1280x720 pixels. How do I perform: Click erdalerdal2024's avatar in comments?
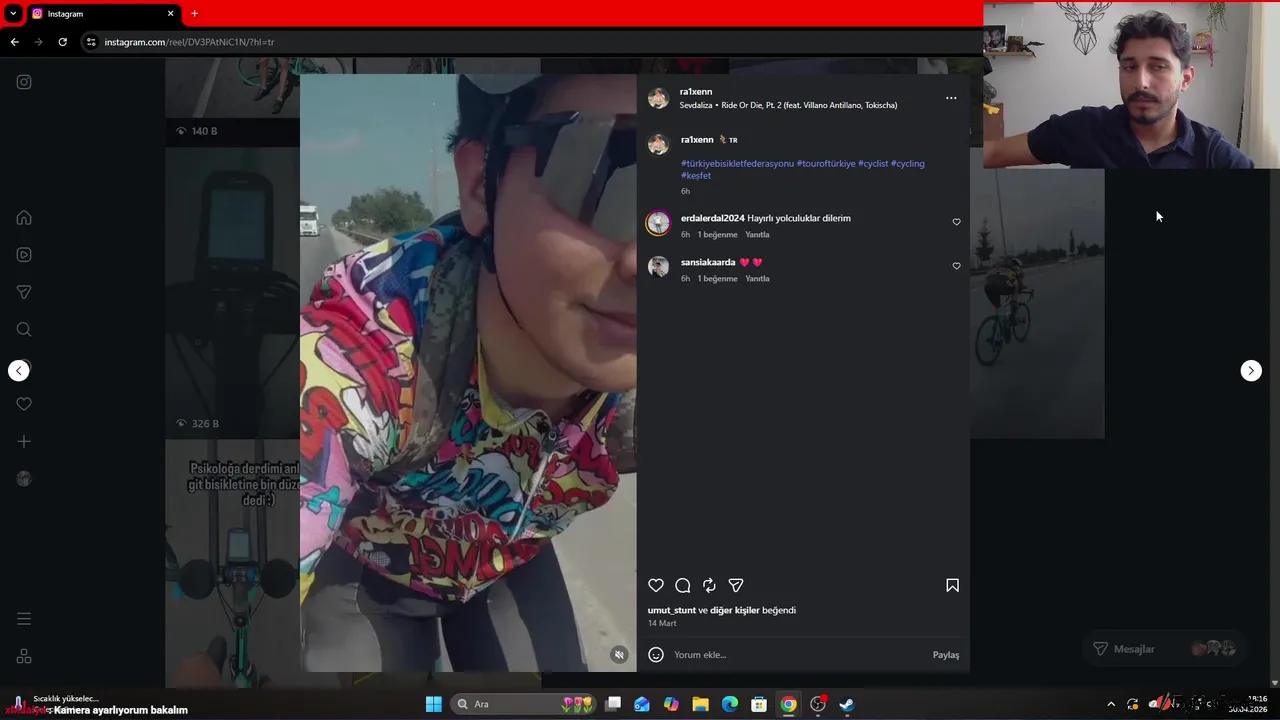[658, 223]
